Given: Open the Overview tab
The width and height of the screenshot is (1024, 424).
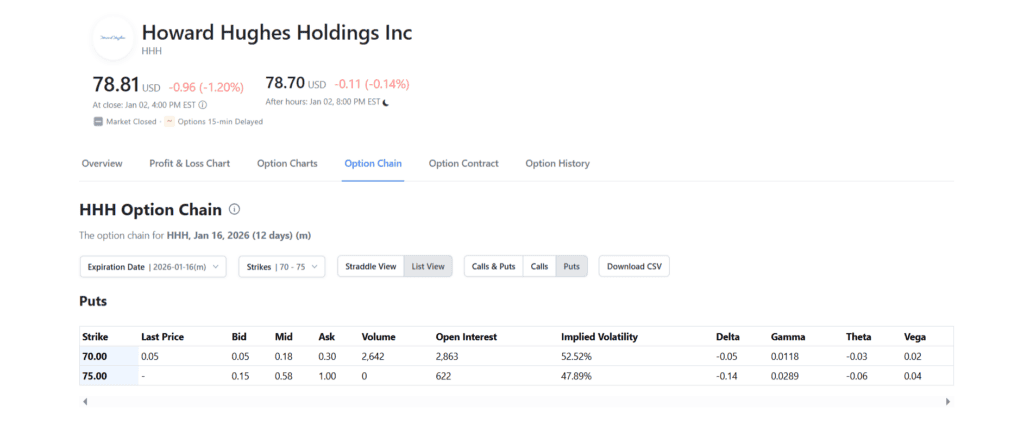Looking at the screenshot, I should pos(102,163).
